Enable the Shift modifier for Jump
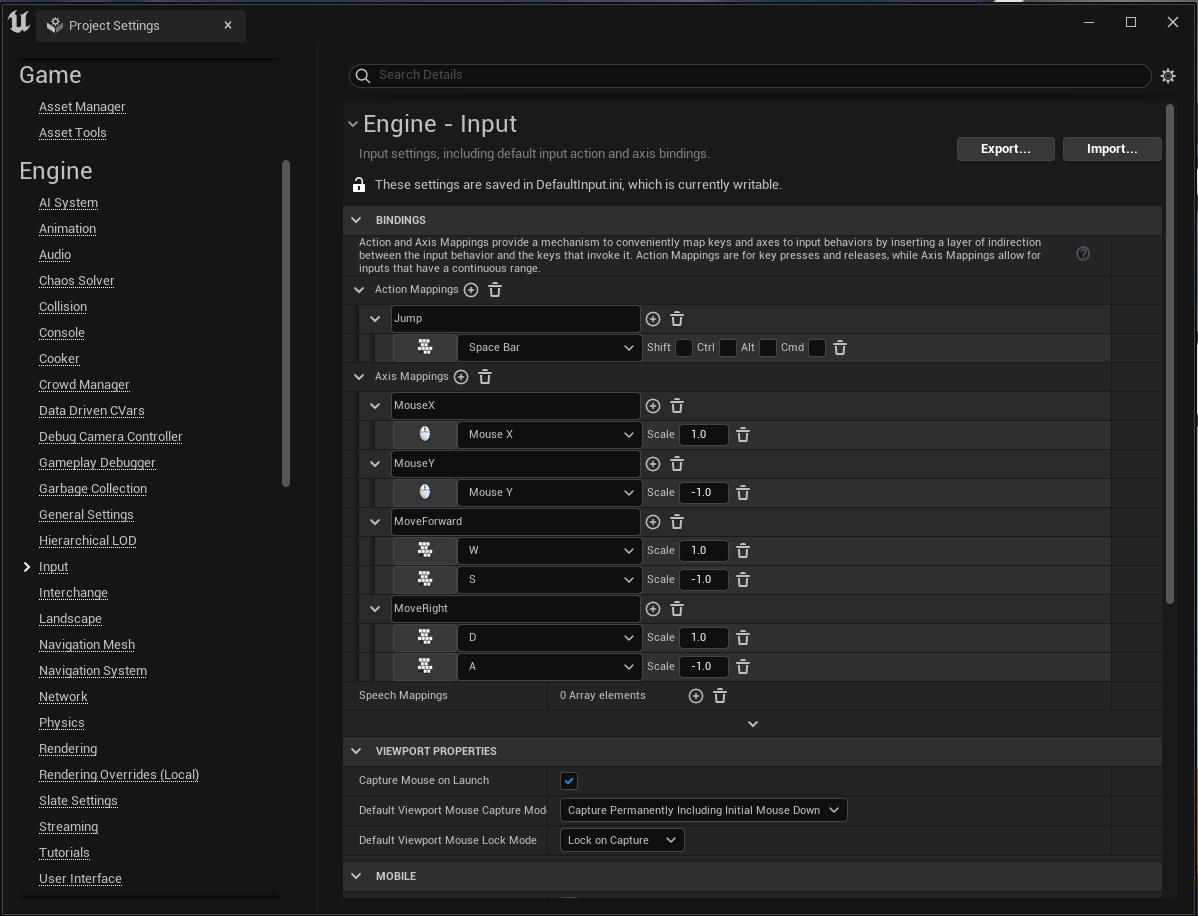 [684, 348]
